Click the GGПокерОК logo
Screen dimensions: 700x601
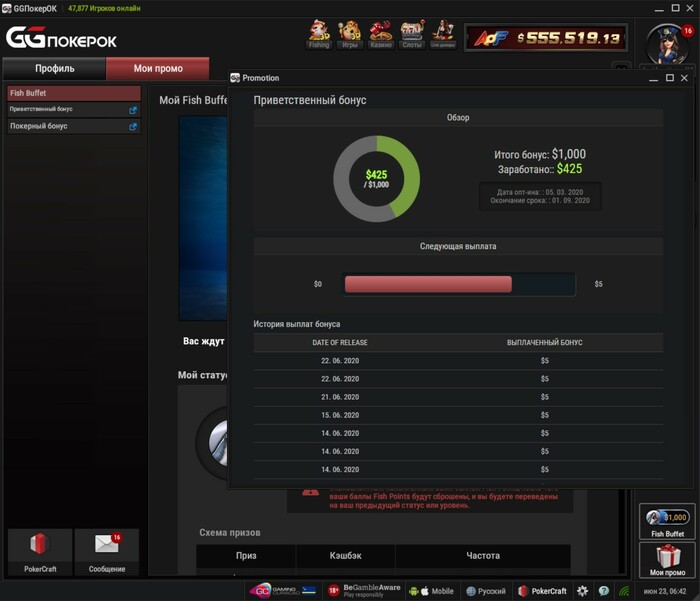pos(61,38)
